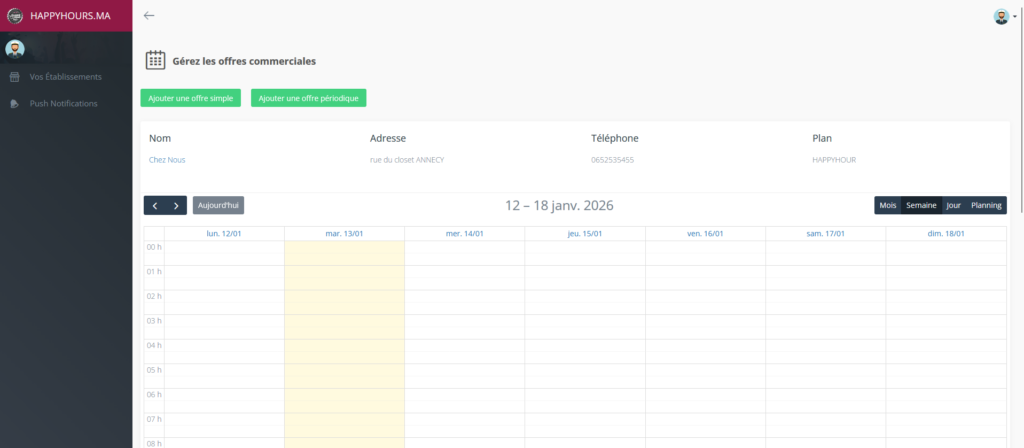1024x448 pixels.
Task: Click the calendar icon beside page title
Action: click(155, 60)
